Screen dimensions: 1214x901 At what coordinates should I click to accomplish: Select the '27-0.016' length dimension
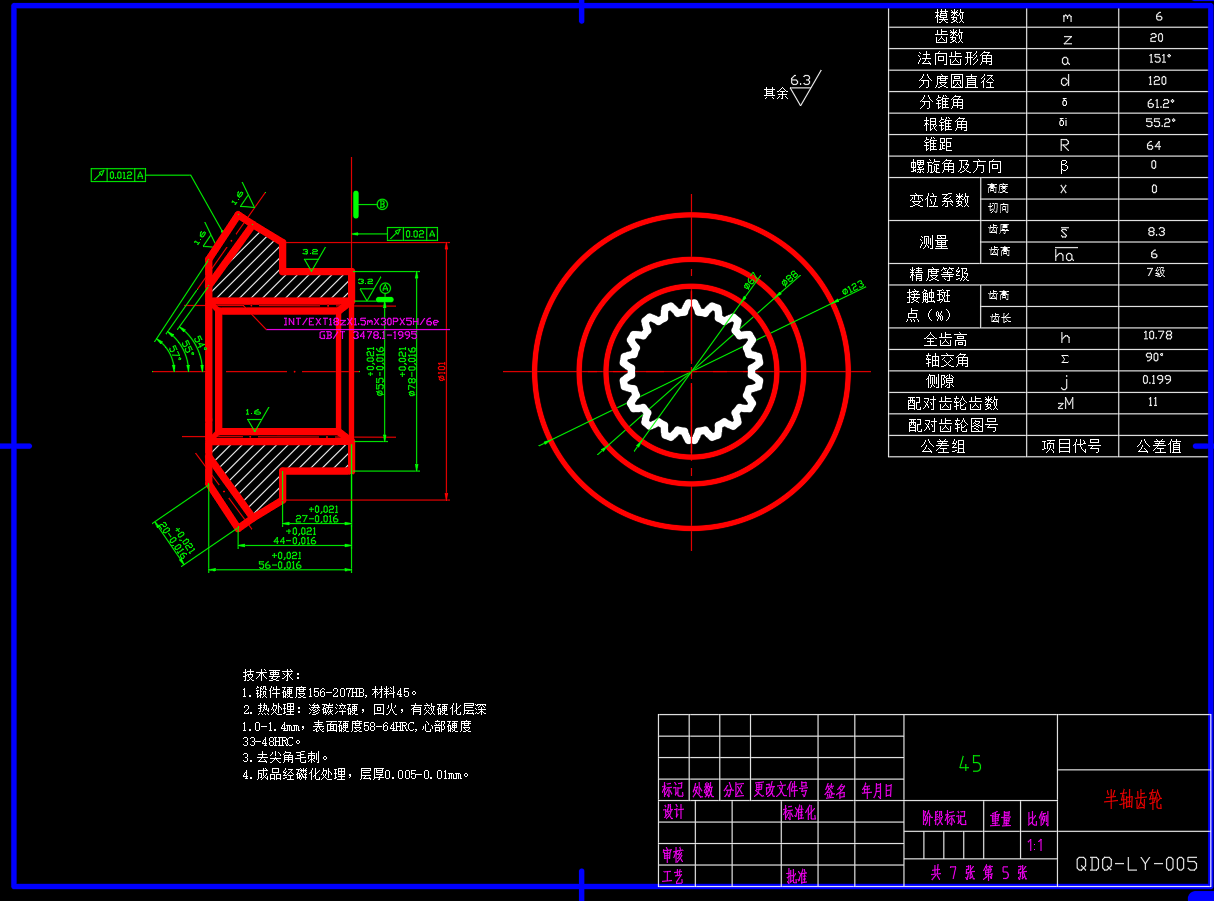[316, 514]
